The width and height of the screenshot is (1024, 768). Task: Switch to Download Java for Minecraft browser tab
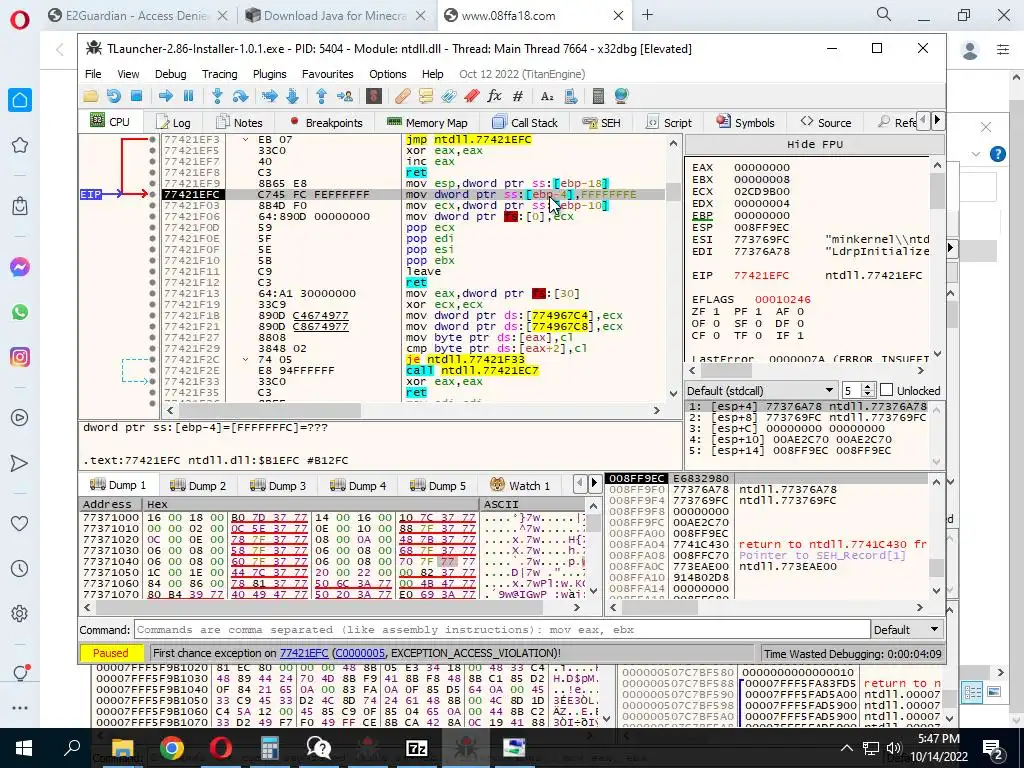(336, 16)
